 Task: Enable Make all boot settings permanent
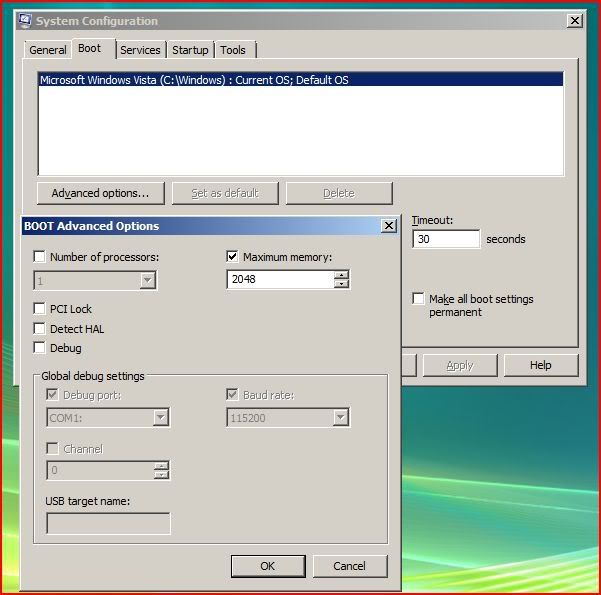click(x=418, y=298)
